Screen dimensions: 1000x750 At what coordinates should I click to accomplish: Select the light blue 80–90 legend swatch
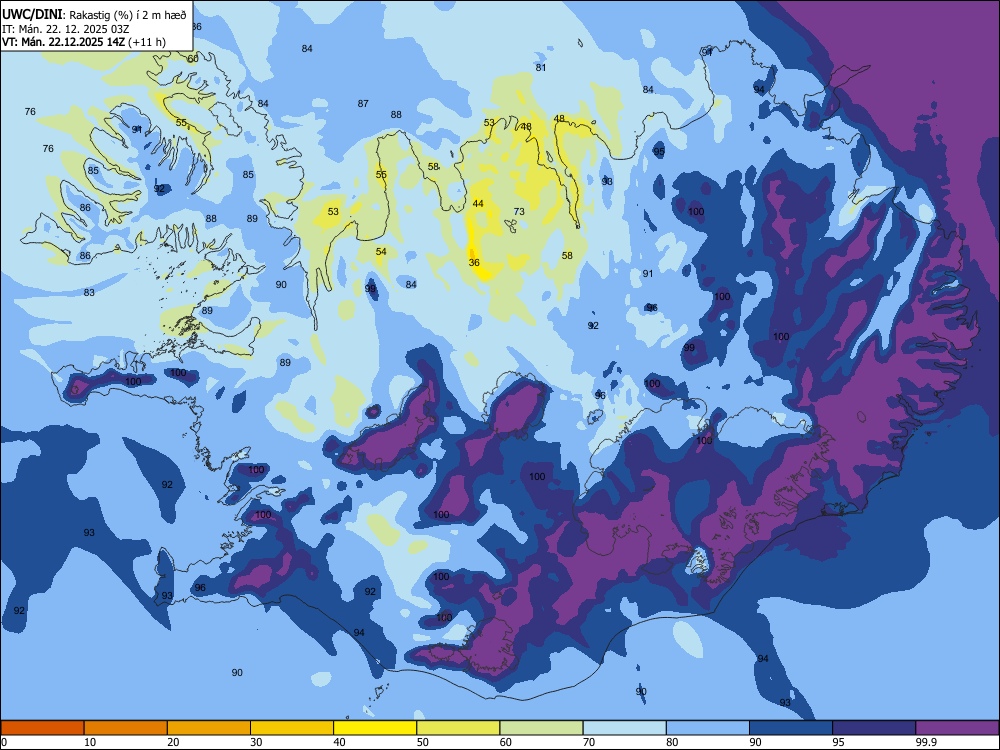[708, 728]
